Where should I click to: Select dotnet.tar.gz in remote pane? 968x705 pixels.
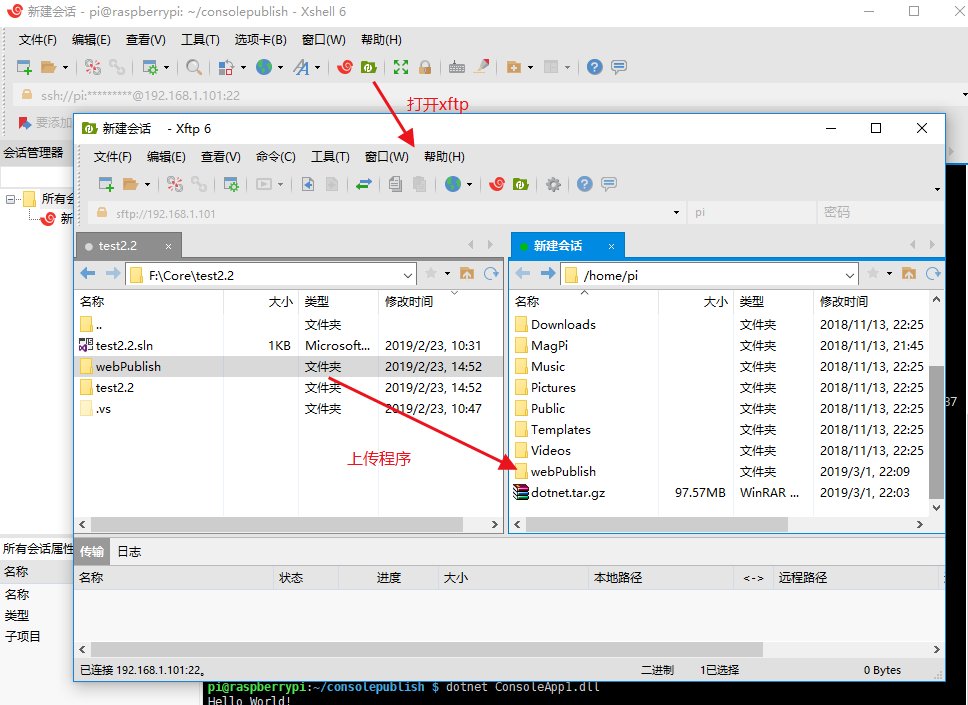pyautogui.click(x=719, y=493)
